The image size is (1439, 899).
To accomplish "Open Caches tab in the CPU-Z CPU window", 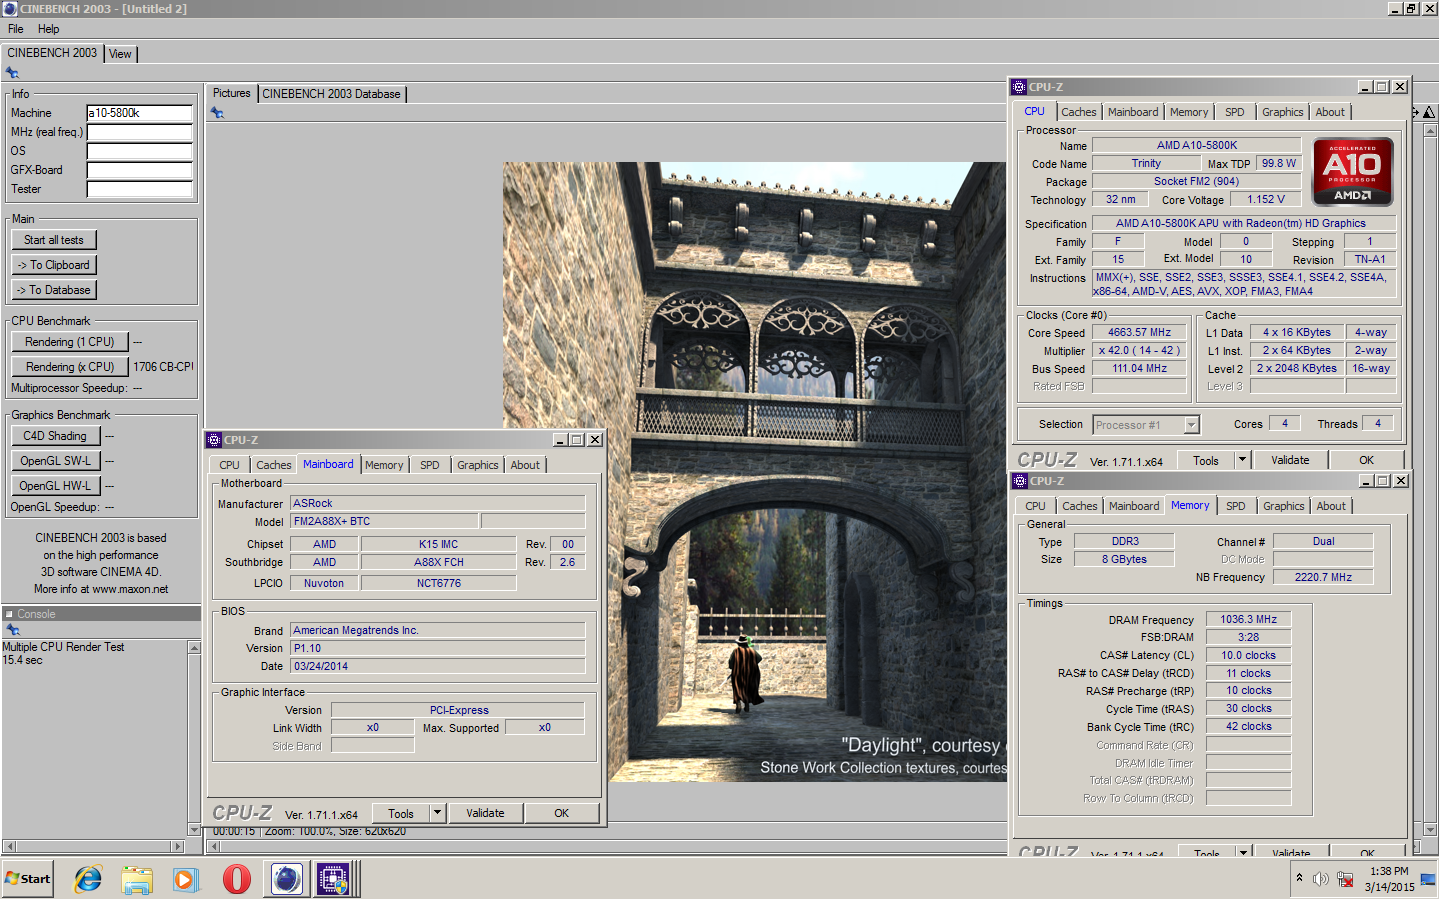I will [x=1079, y=112].
